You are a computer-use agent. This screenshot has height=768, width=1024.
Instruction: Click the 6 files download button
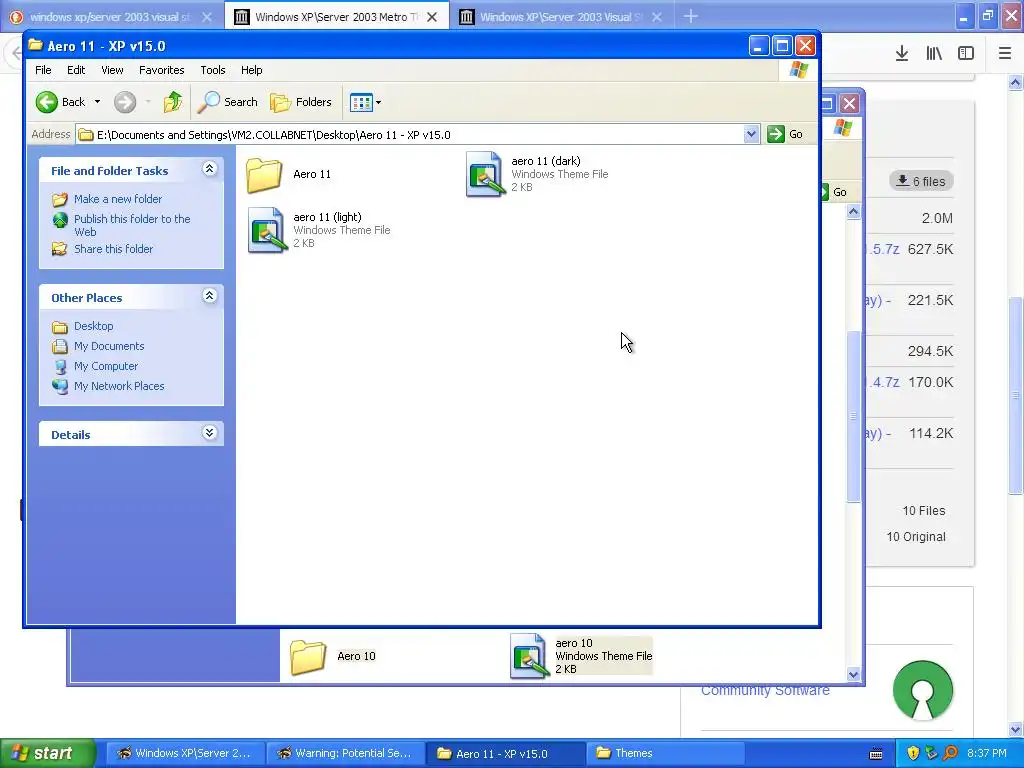click(x=921, y=181)
